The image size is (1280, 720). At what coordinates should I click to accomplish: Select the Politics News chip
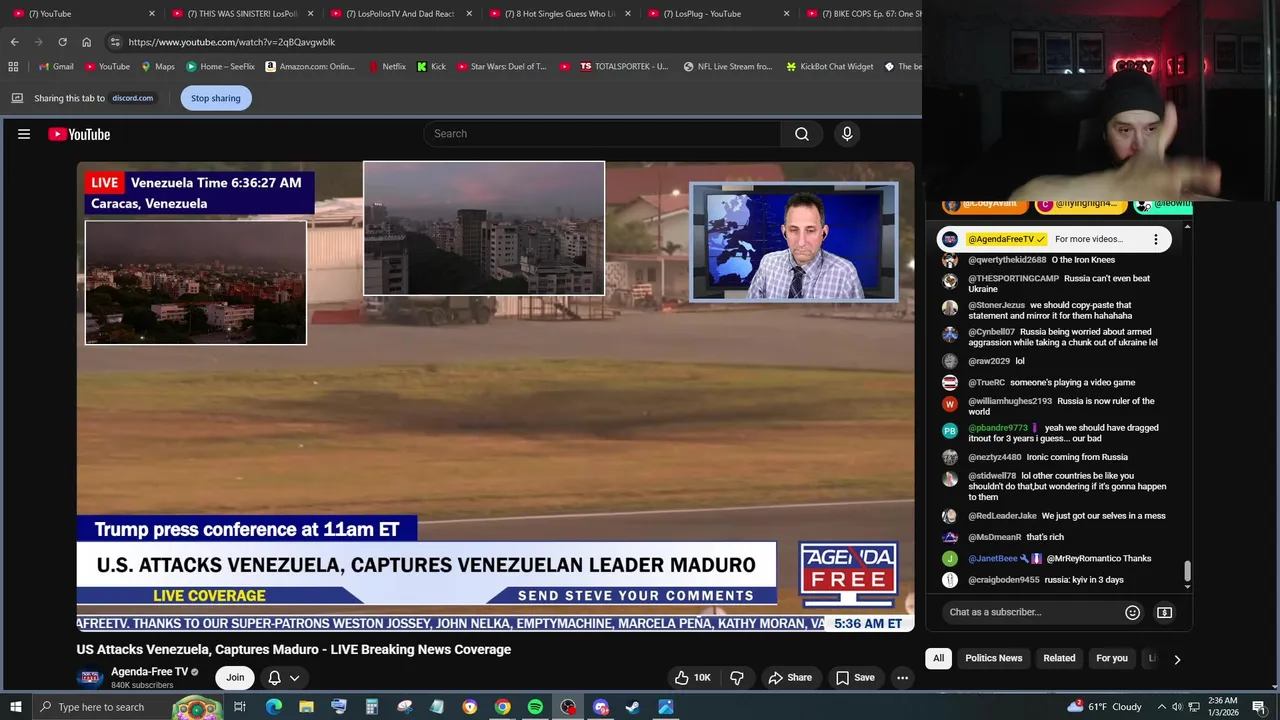pos(993,659)
